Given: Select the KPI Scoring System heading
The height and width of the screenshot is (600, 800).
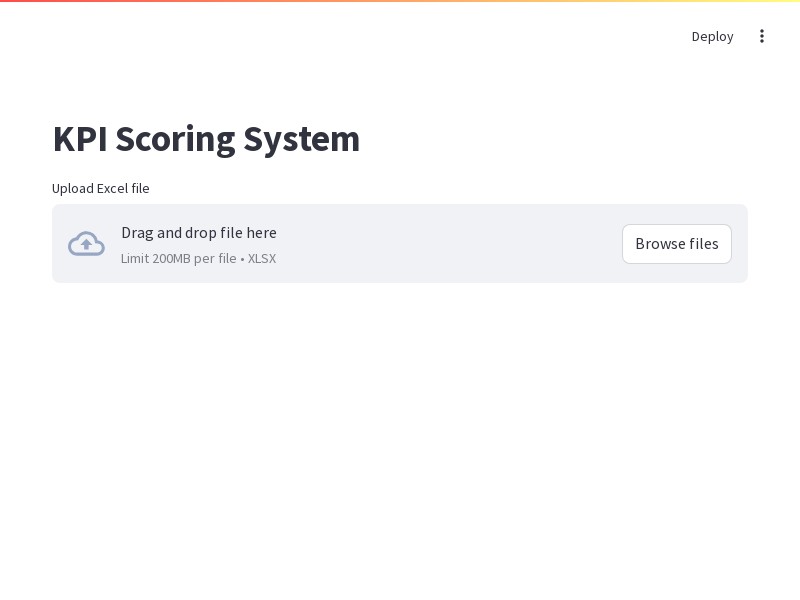Looking at the screenshot, I should [x=206, y=139].
